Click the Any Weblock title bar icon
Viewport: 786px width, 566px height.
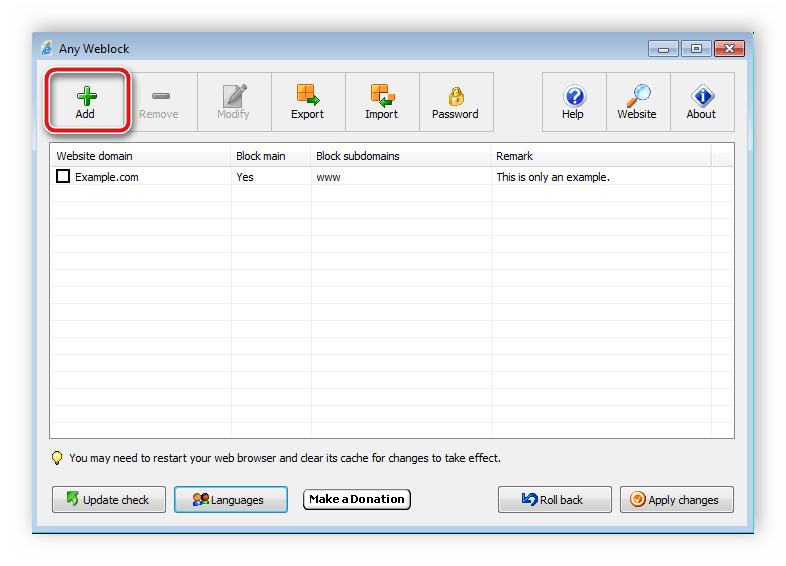click(x=47, y=48)
